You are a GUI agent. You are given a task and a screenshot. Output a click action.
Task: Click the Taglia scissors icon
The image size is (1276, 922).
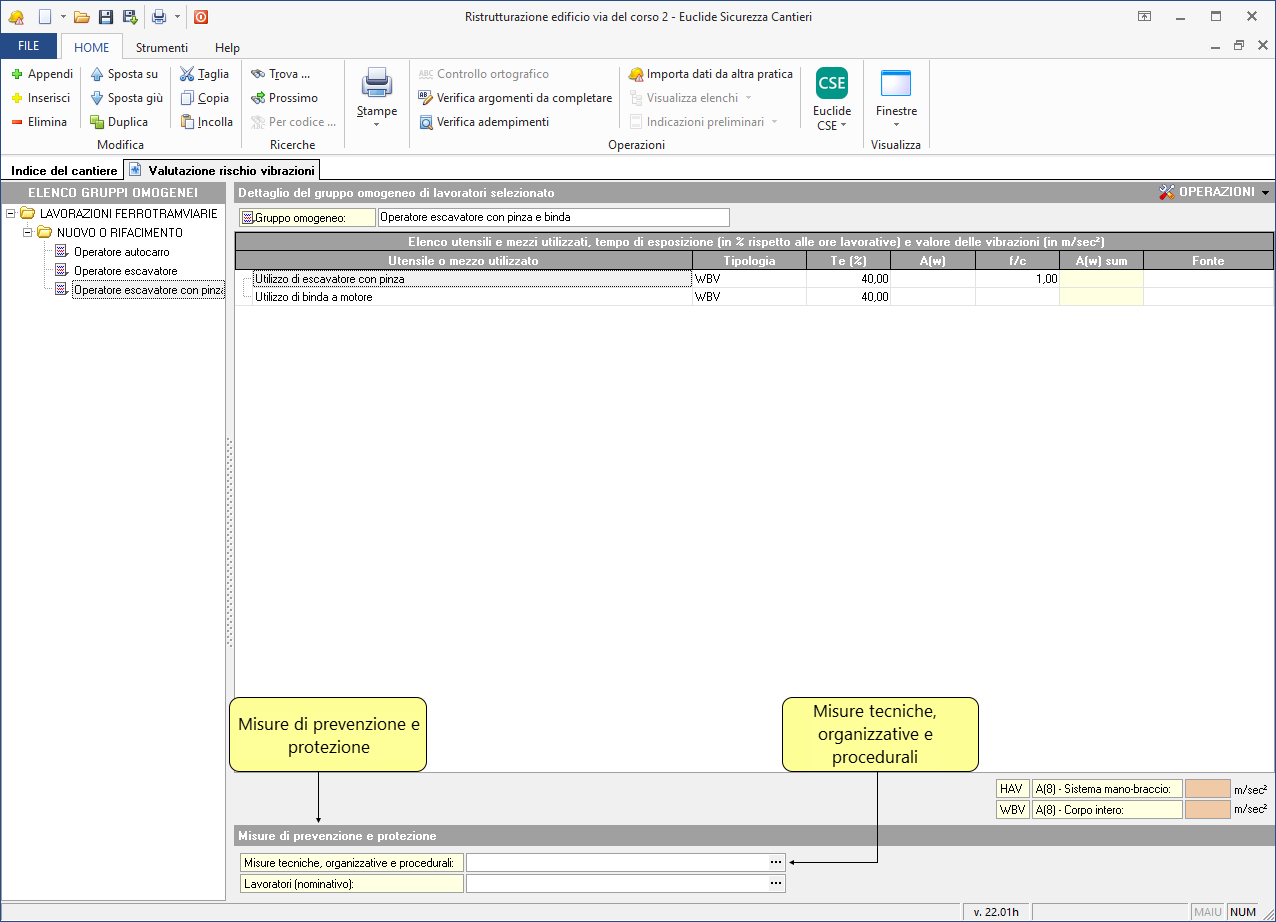point(187,74)
